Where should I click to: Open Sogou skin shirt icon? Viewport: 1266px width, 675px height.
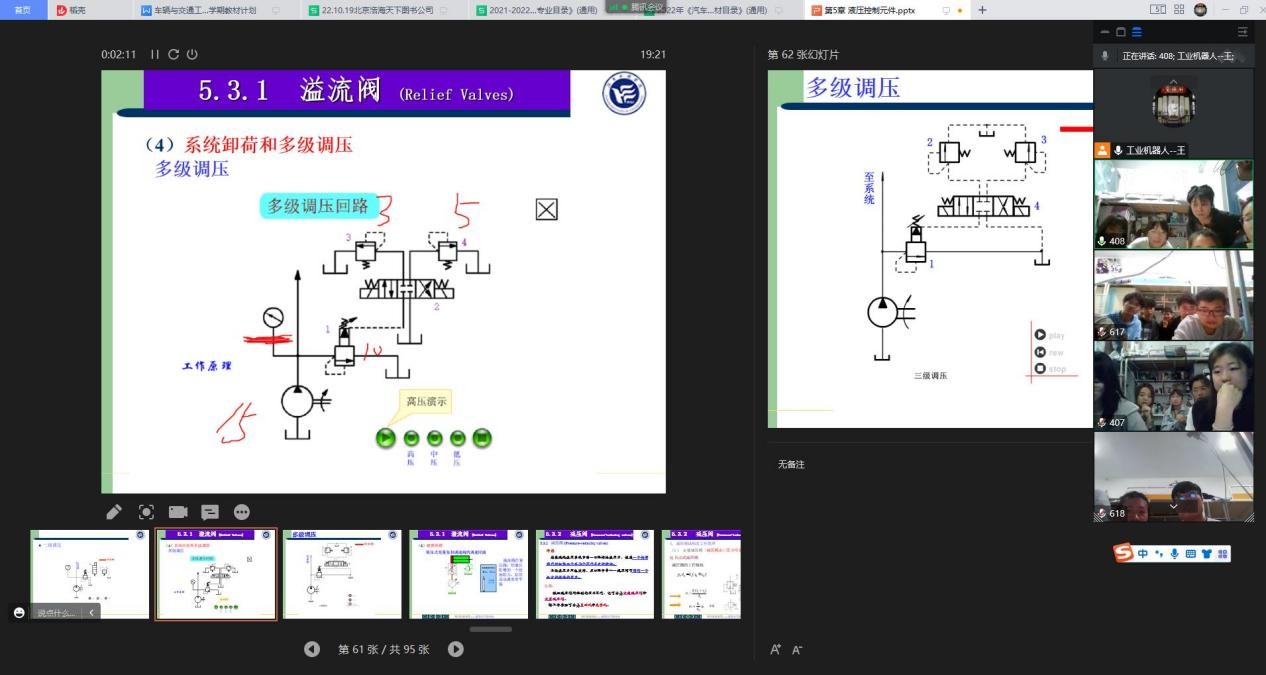1206,553
